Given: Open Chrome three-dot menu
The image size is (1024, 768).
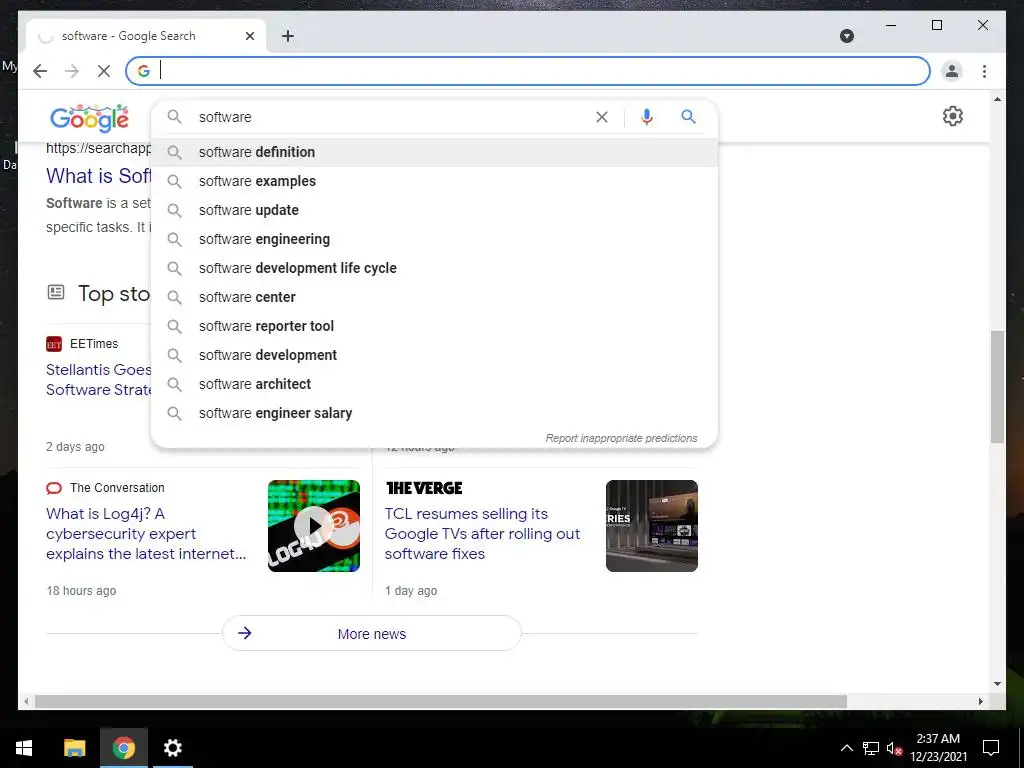Looking at the screenshot, I should click(x=984, y=71).
